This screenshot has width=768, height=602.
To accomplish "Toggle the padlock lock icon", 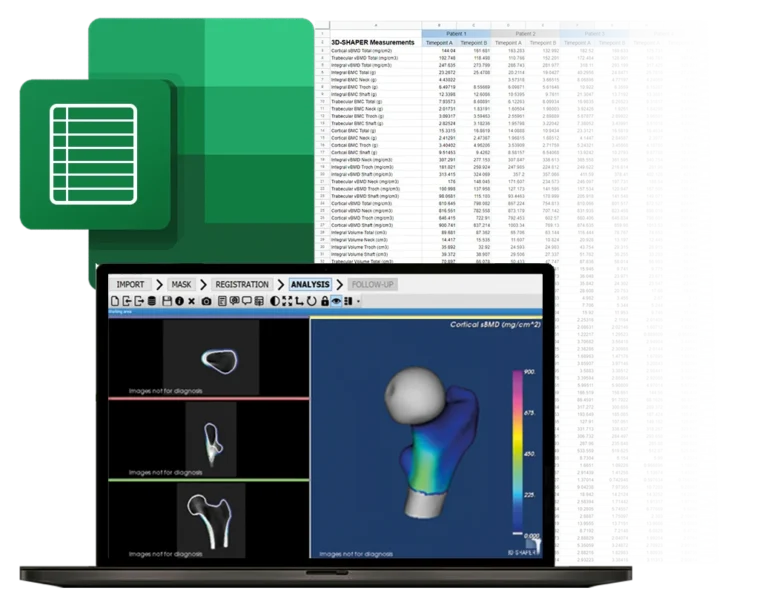I will pos(324,300).
